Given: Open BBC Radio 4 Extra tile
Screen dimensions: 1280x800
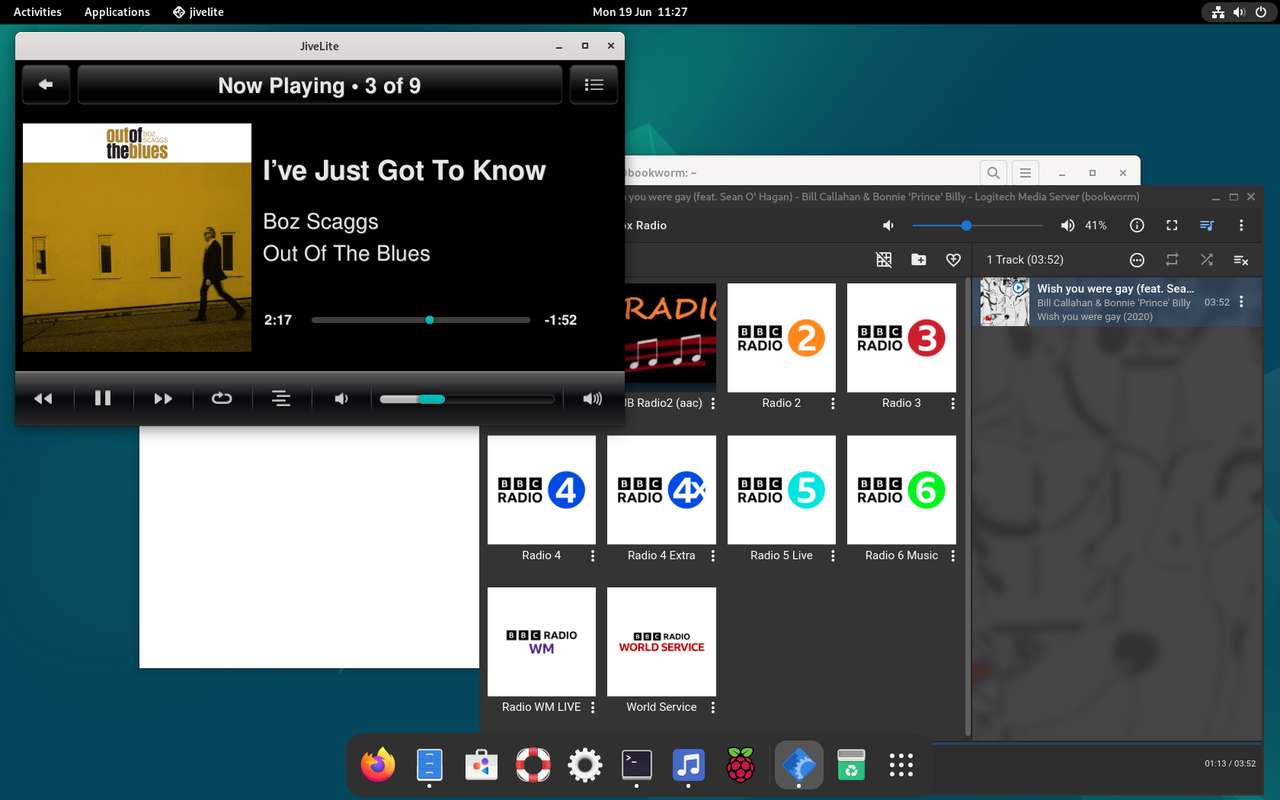Looking at the screenshot, I should pyautogui.click(x=661, y=490).
